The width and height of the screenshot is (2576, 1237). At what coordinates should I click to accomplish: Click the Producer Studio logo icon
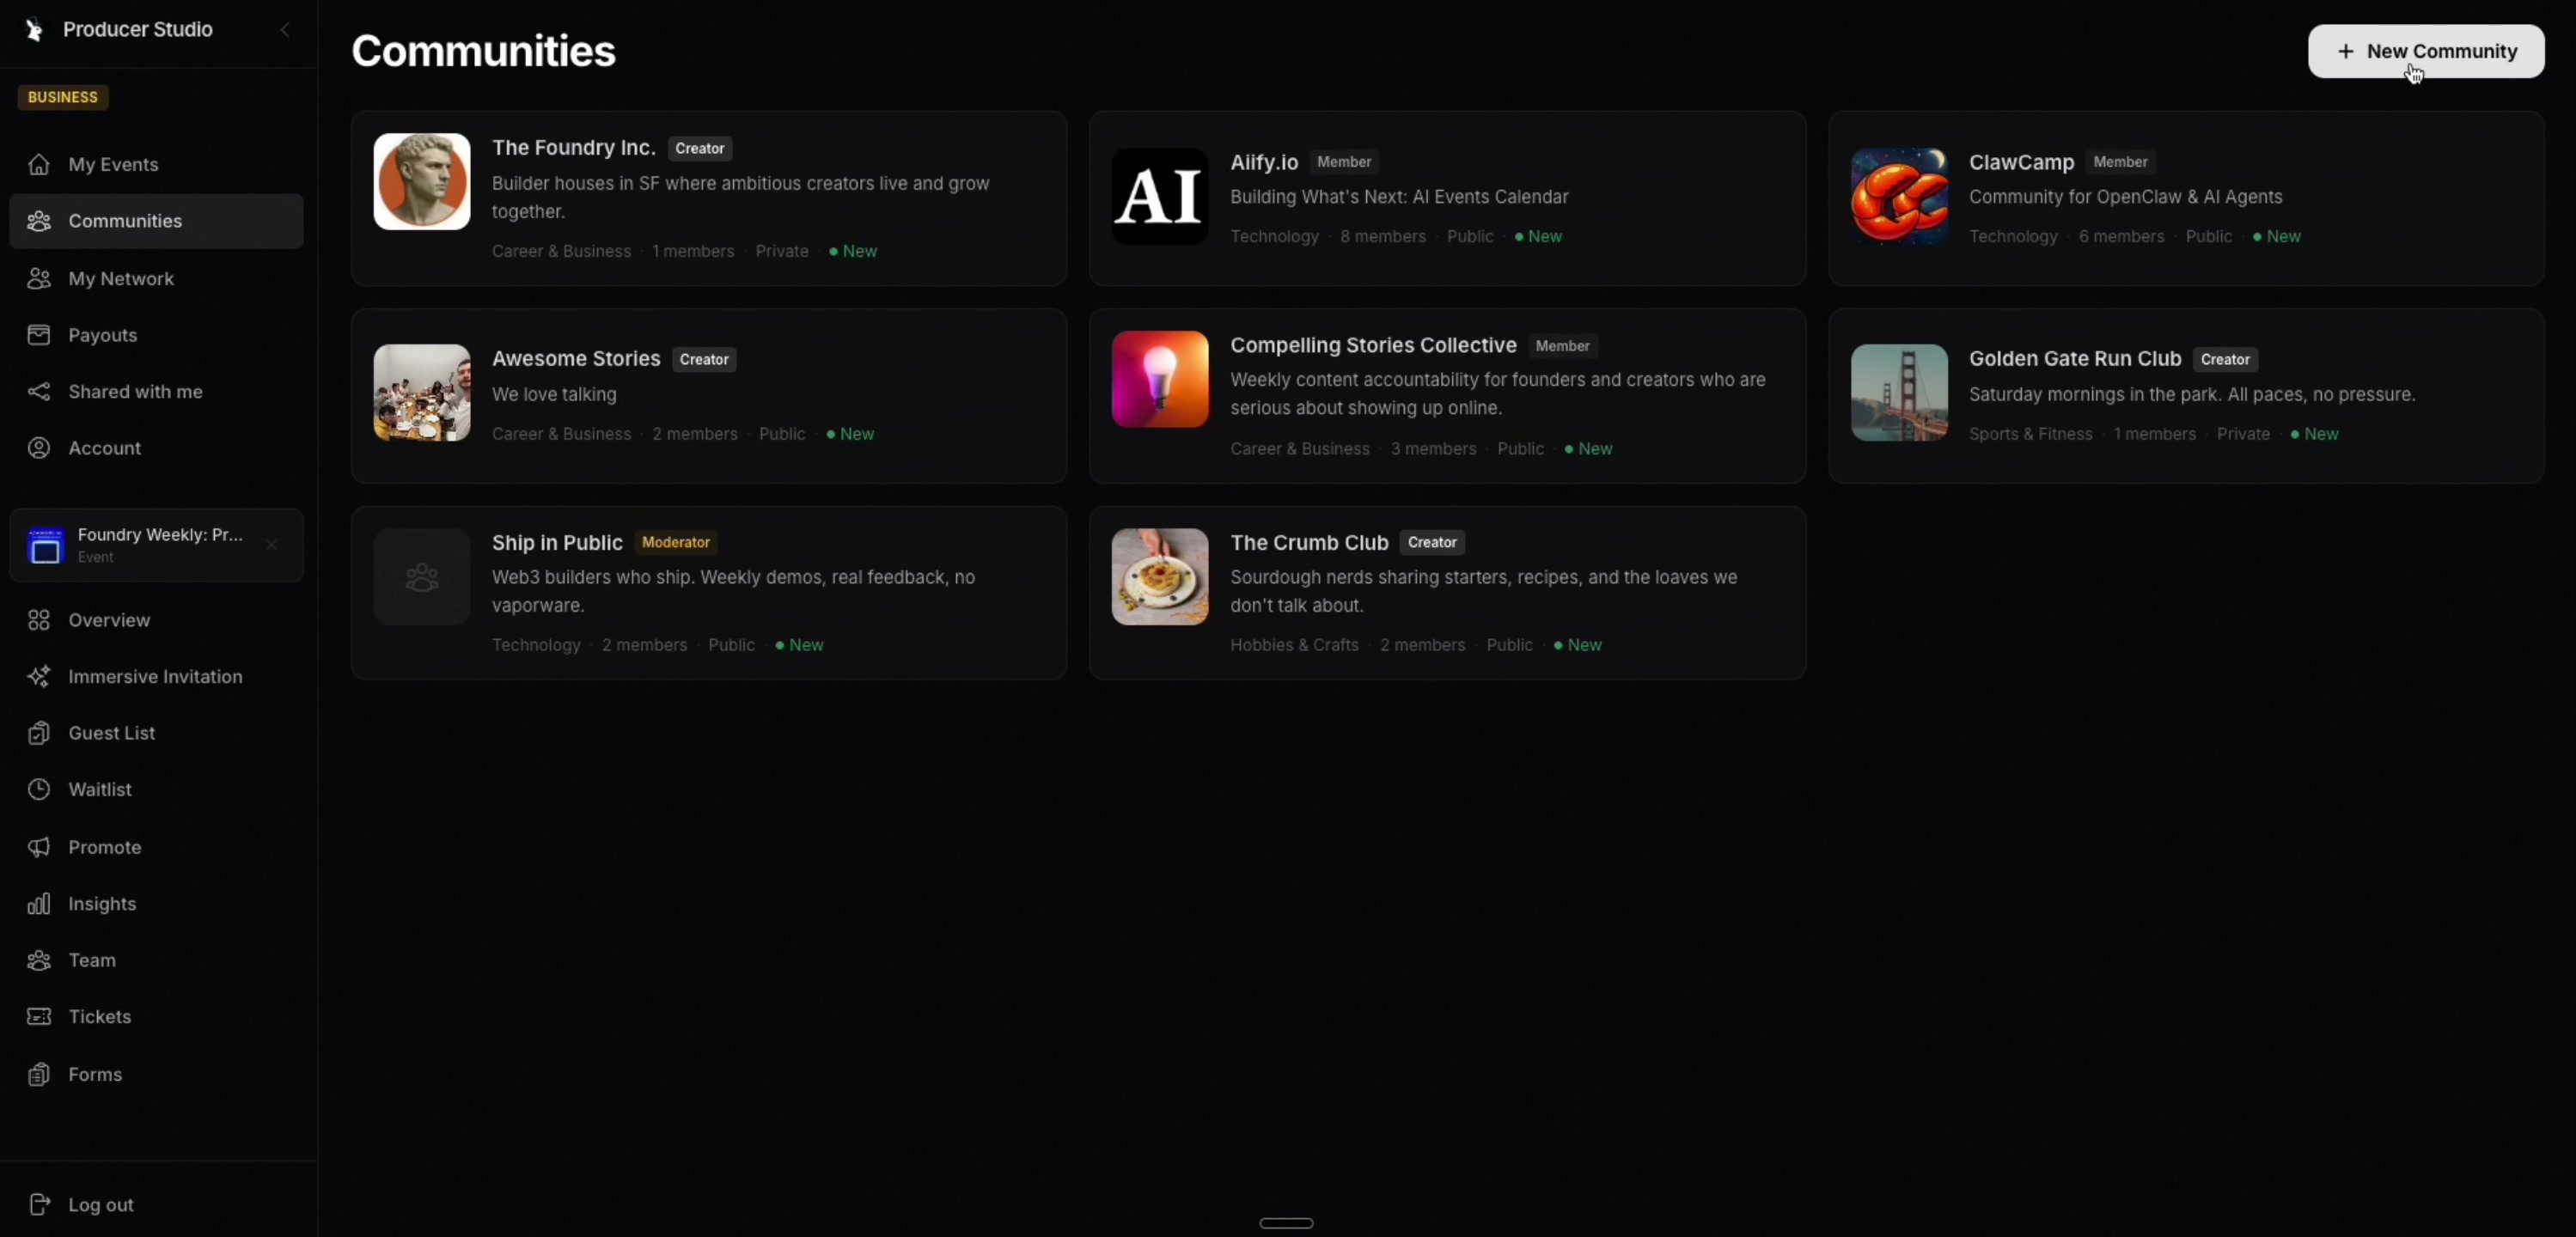pos(34,30)
